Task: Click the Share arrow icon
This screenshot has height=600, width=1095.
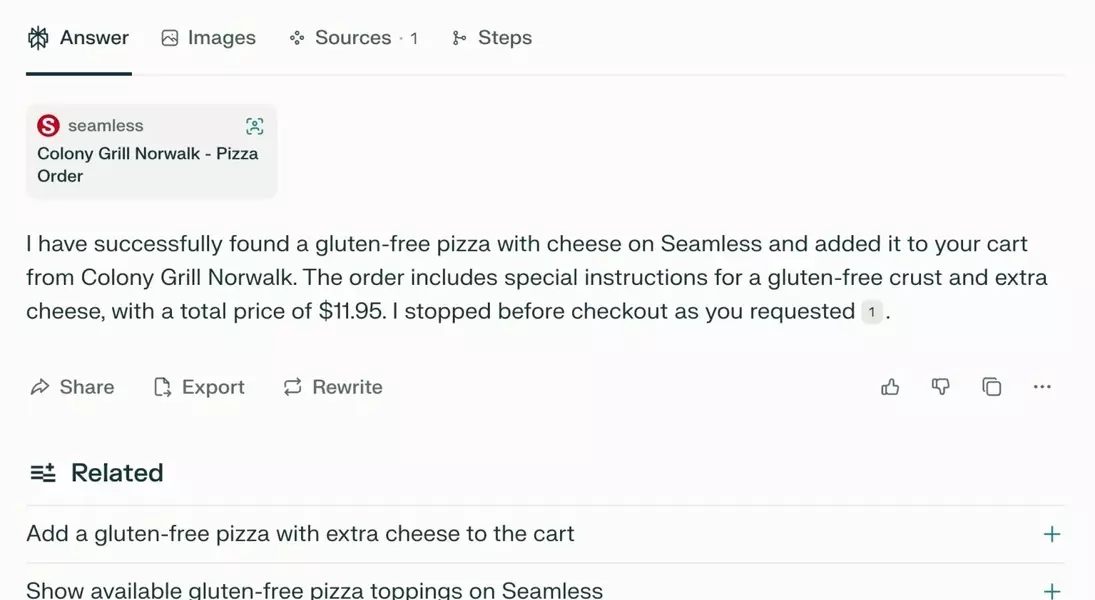Action: coord(40,387)
